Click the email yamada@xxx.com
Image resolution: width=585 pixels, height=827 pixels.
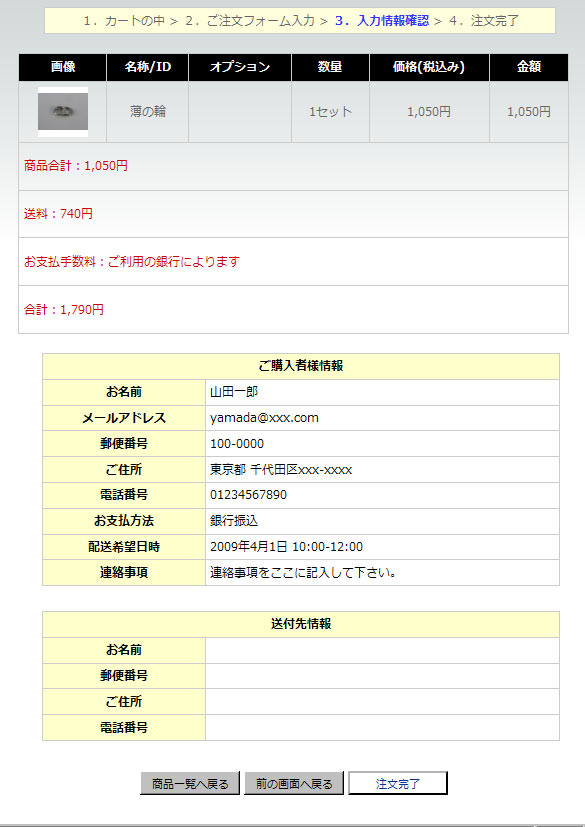(264, 418)
